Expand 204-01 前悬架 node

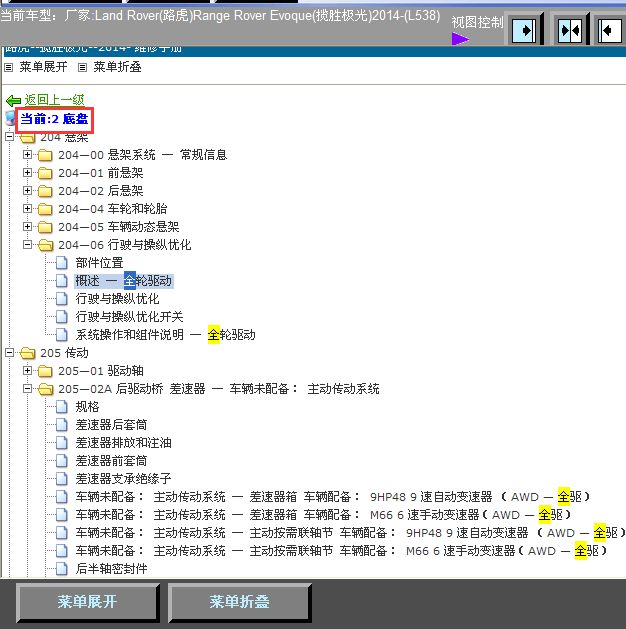coord(27,172)
